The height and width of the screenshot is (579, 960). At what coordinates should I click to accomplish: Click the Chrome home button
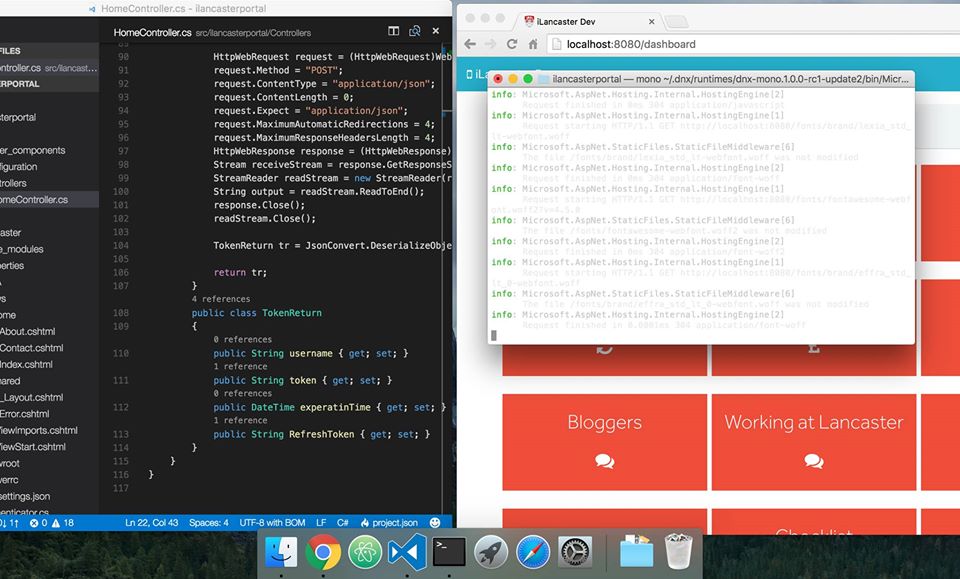(x=533, y=44)
